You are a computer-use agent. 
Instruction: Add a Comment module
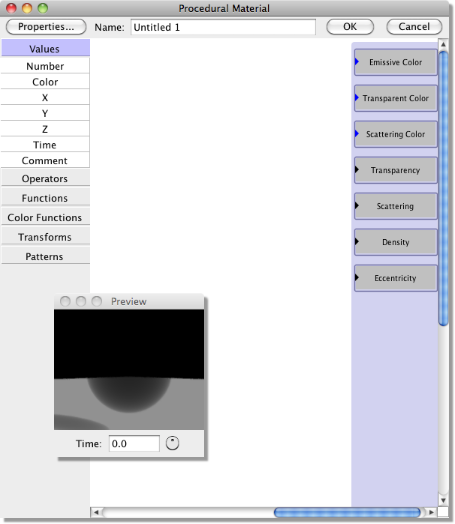point(45,160)
